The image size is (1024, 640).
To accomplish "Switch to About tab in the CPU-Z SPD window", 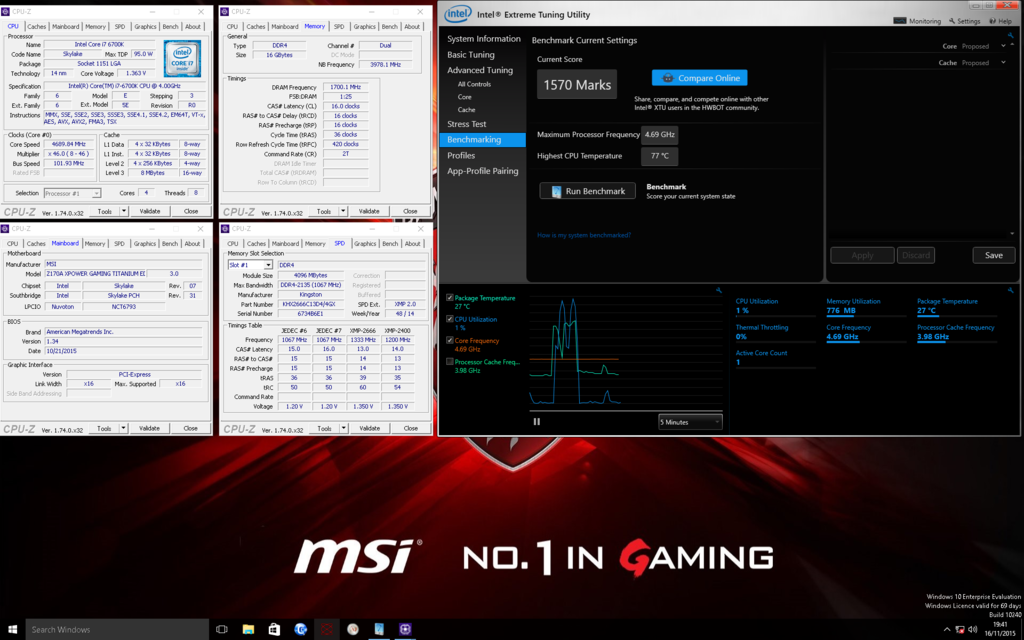I will 413,244.
